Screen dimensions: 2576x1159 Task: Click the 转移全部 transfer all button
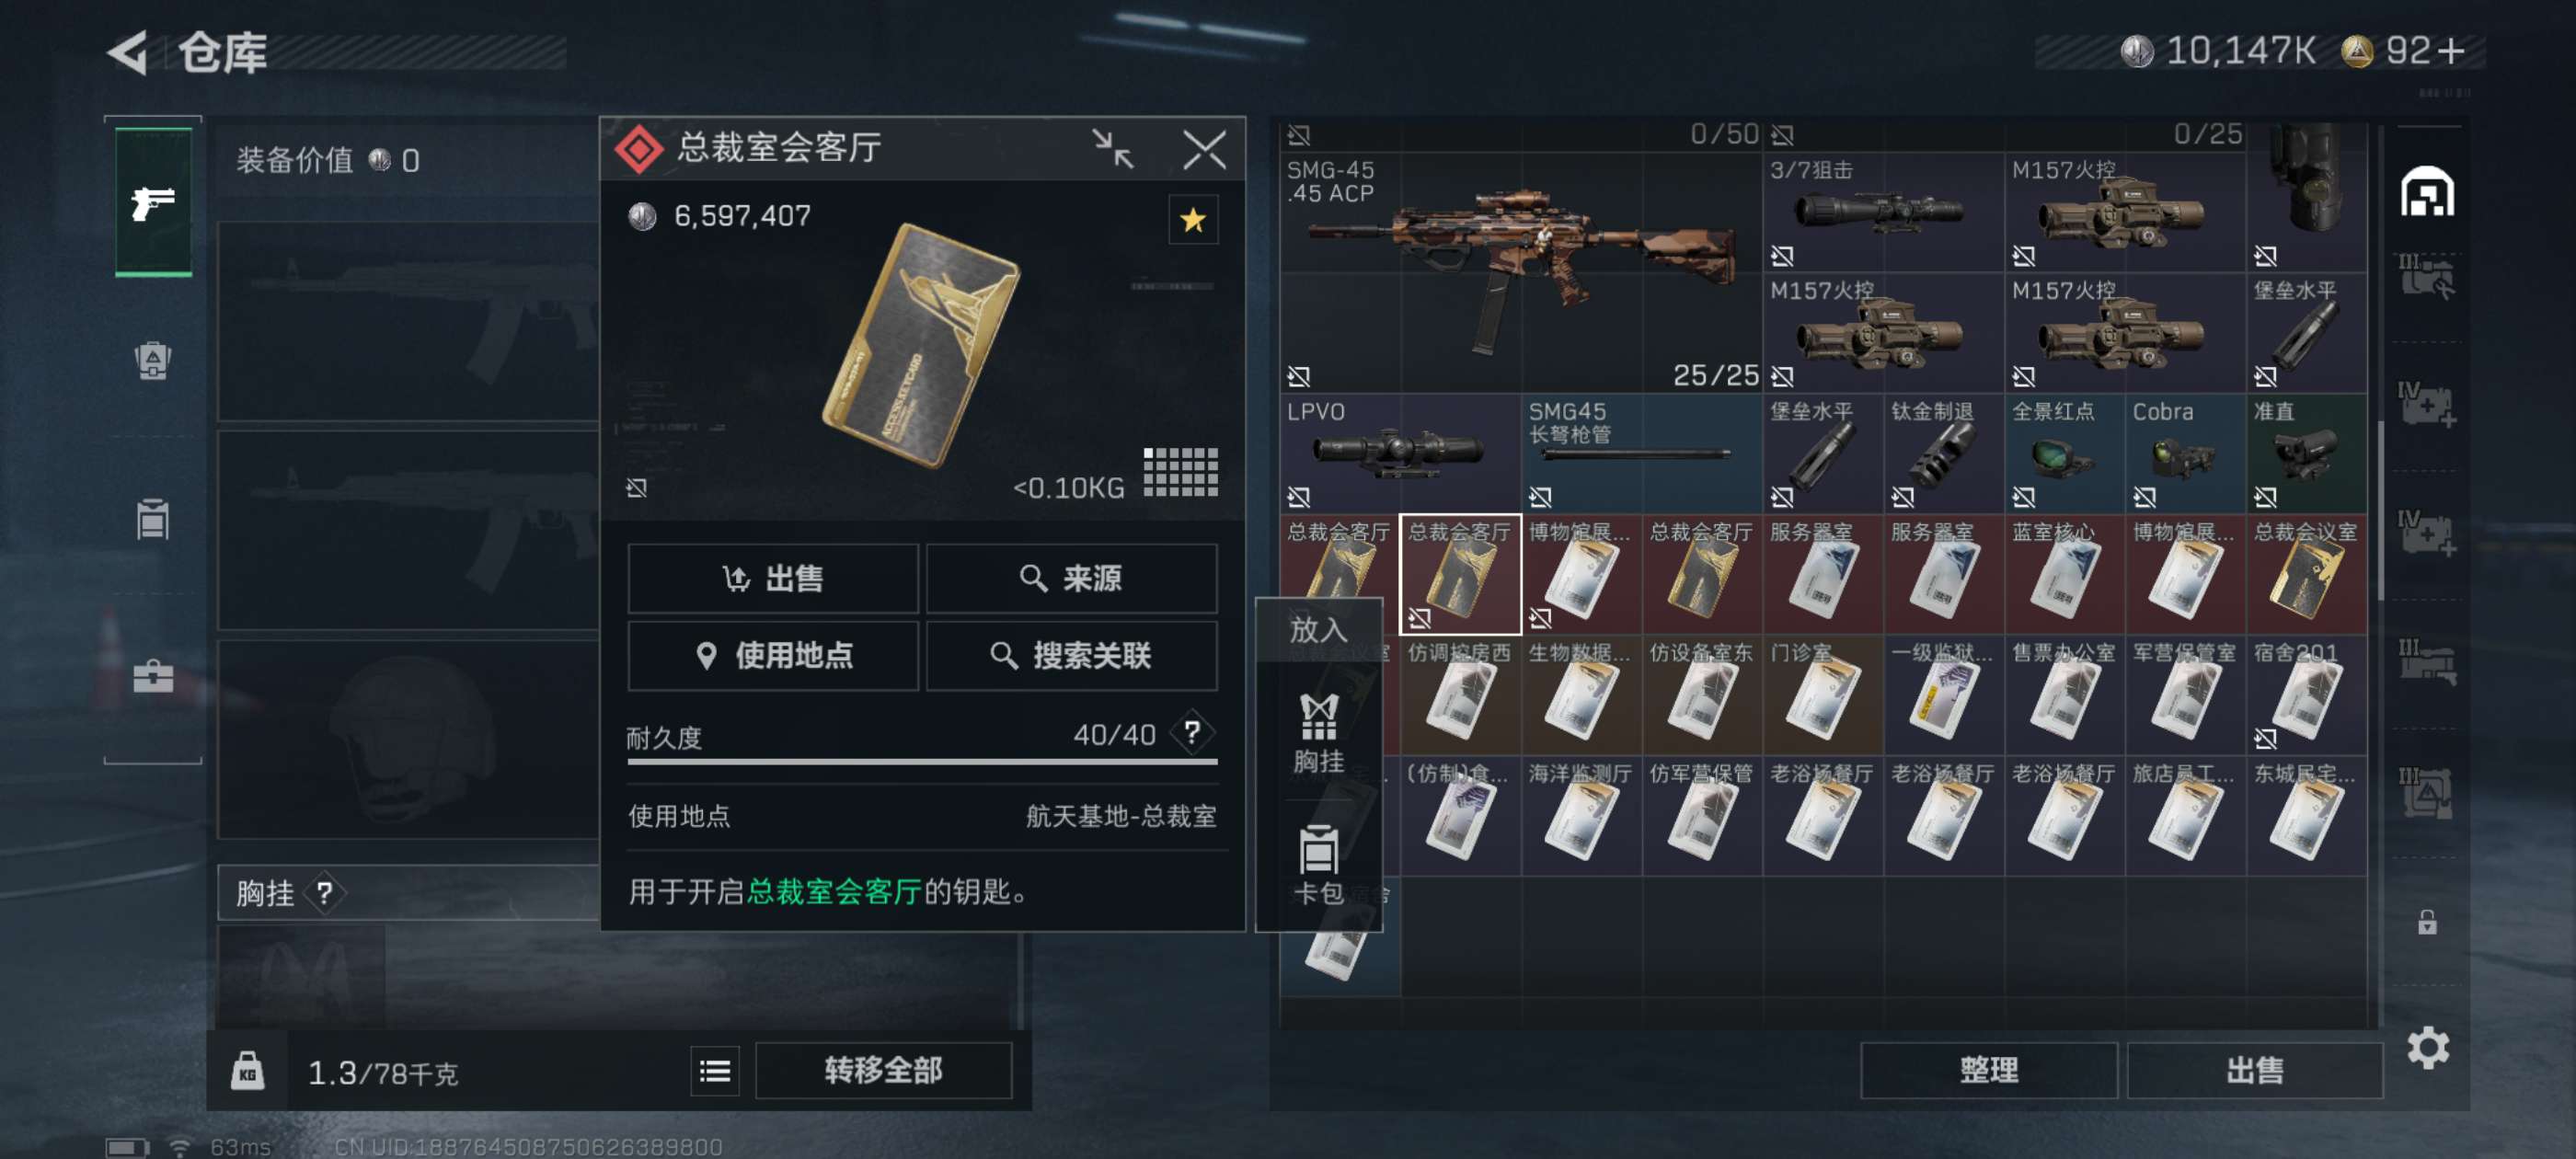pos(883,1071)
